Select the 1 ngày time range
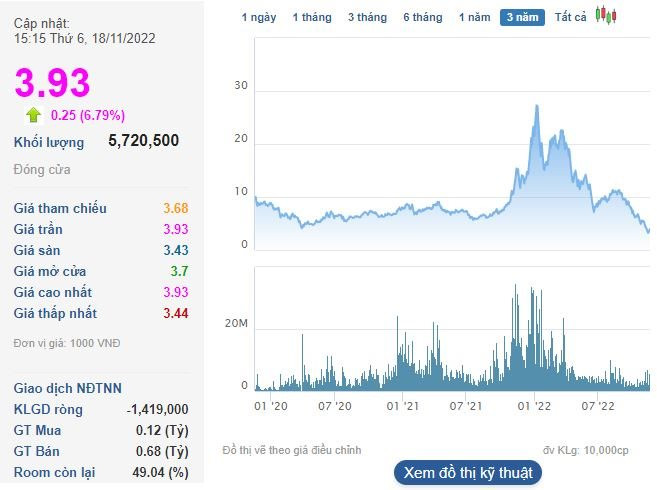The image size is (657, 490). point(260,17)
